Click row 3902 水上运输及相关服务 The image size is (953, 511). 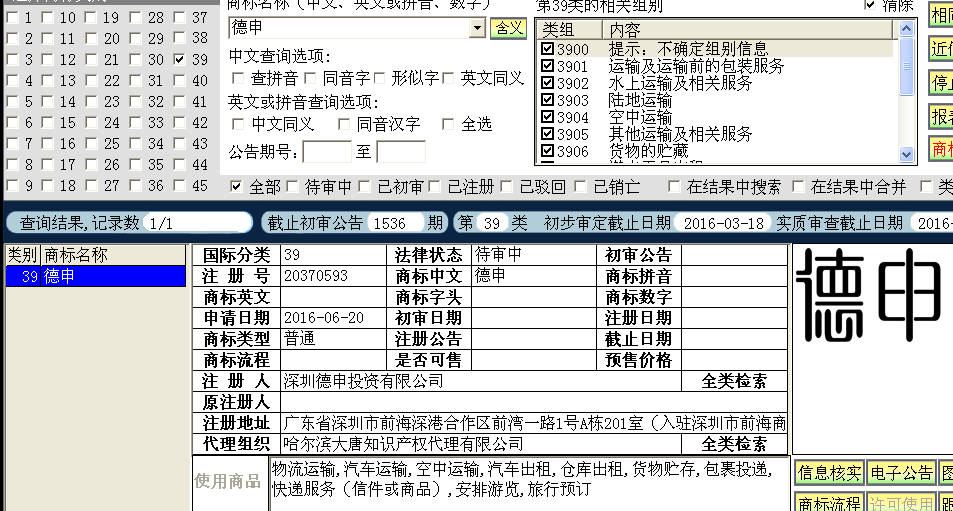[x=715, y=82]
